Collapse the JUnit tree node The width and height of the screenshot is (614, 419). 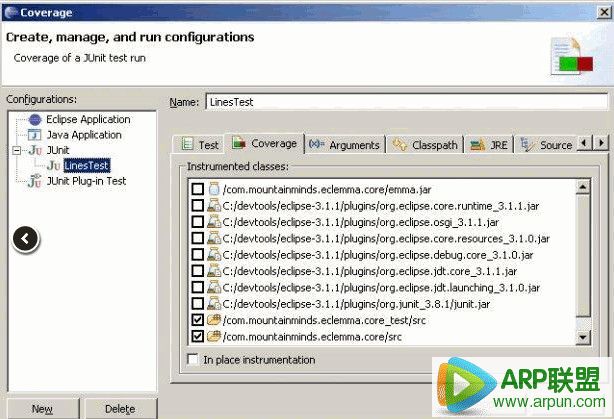pyautogui.click(x=16, y=150)
